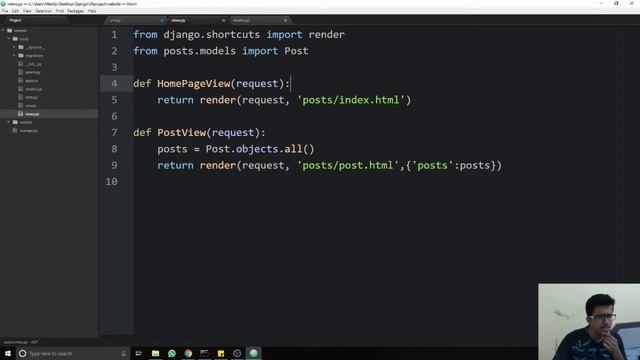Image resolution: width=640 pixels, height=360 pixels.
Task: Click 'Post.objects.all()' on line 8
Action: point(260,149)
